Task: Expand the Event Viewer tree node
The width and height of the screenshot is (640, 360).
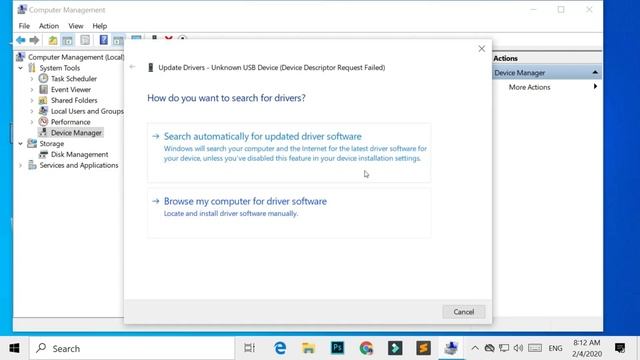Action: 32,89
